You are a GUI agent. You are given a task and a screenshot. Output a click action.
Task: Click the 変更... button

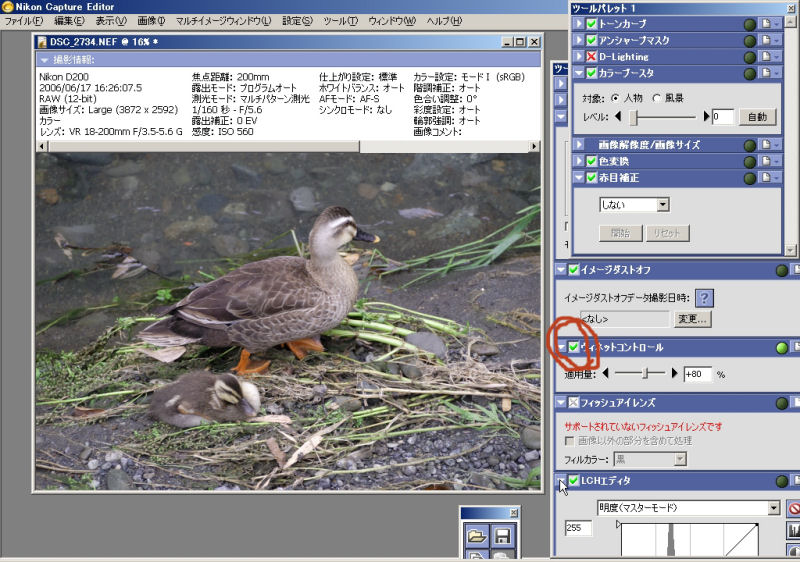click(x=691, y=319)
